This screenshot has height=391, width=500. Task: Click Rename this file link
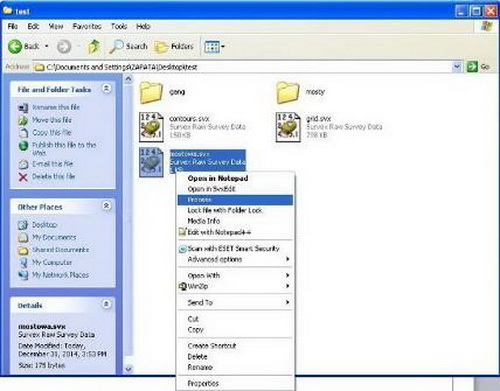pyautogui.click(x=56, y=107)
